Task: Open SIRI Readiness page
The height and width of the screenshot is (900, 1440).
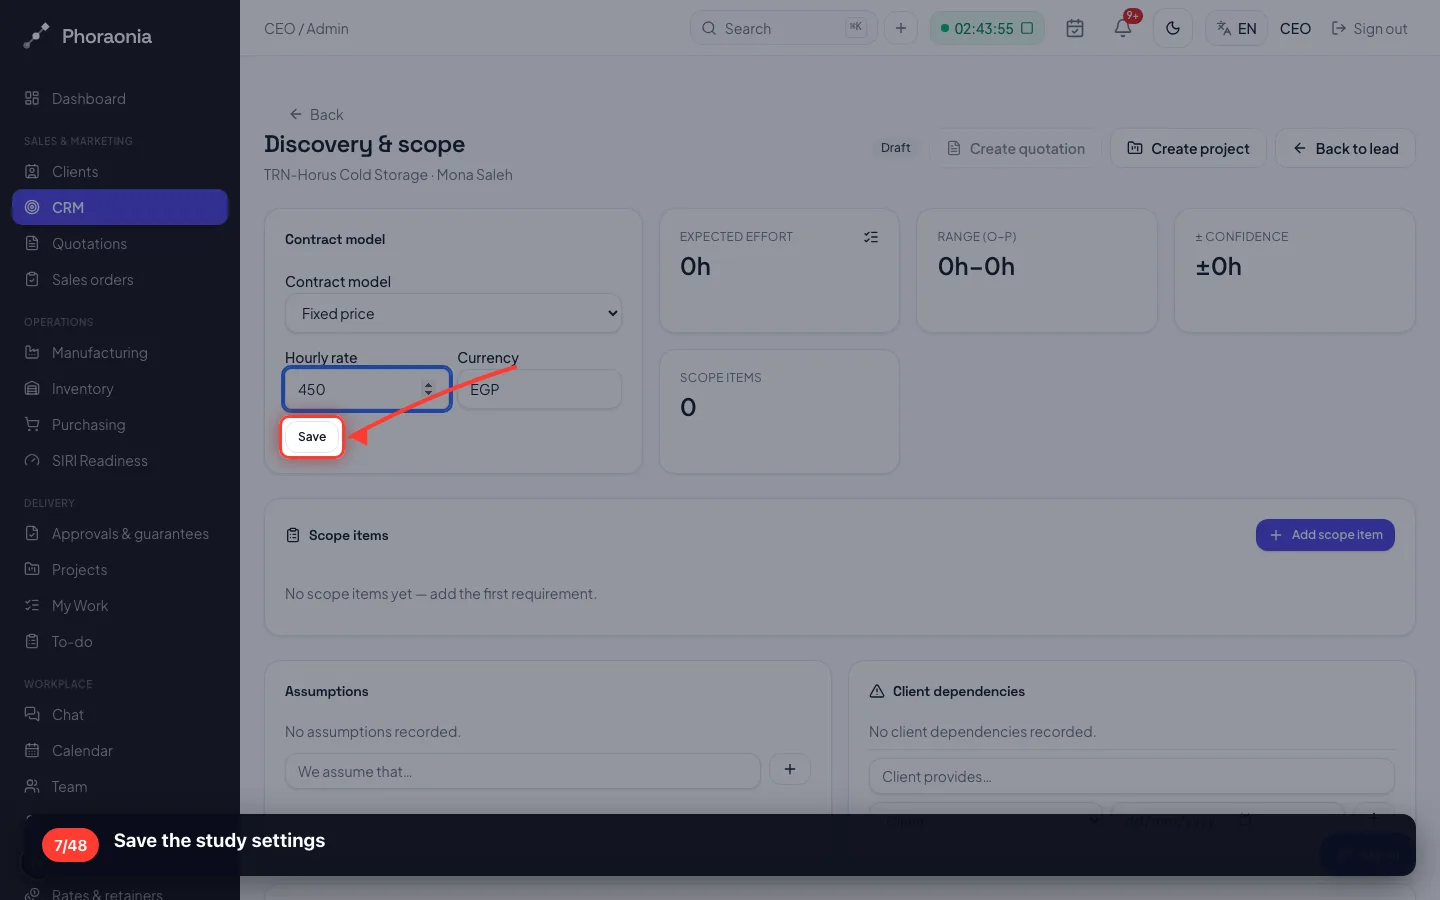Action: 120,461
